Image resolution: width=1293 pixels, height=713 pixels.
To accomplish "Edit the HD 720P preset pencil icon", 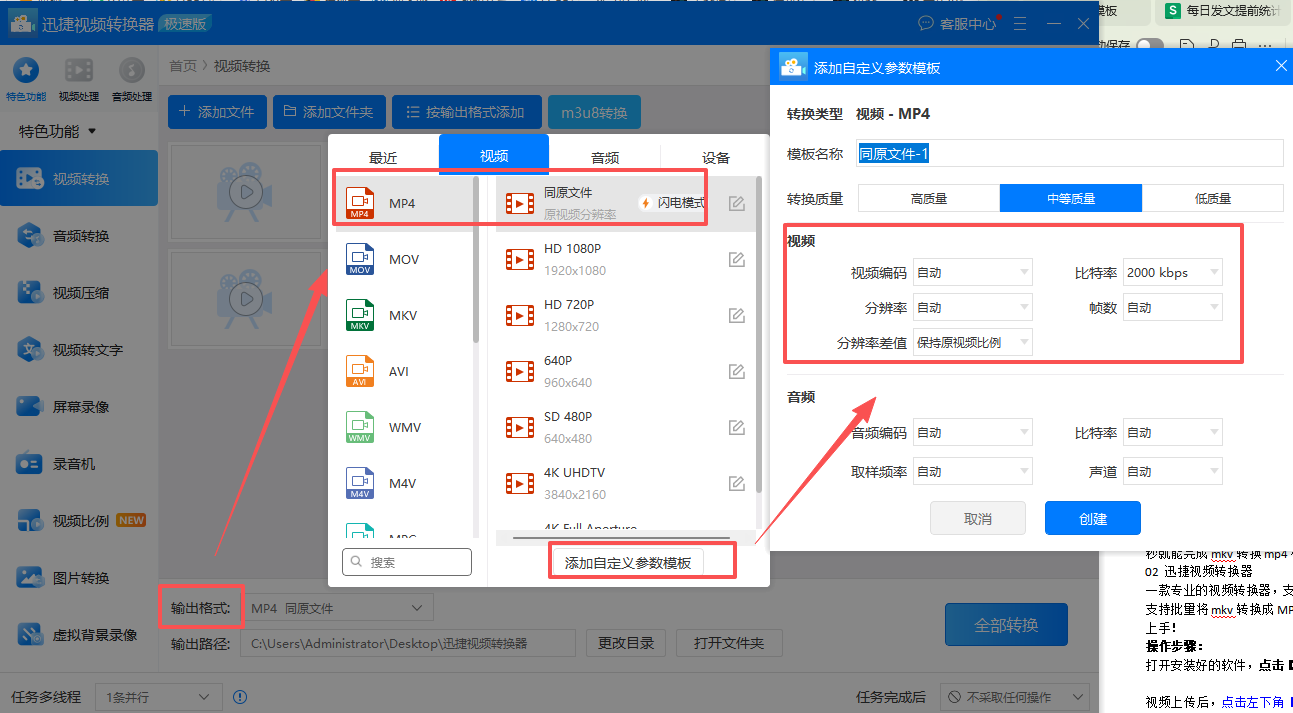I will tap(737, 316).
